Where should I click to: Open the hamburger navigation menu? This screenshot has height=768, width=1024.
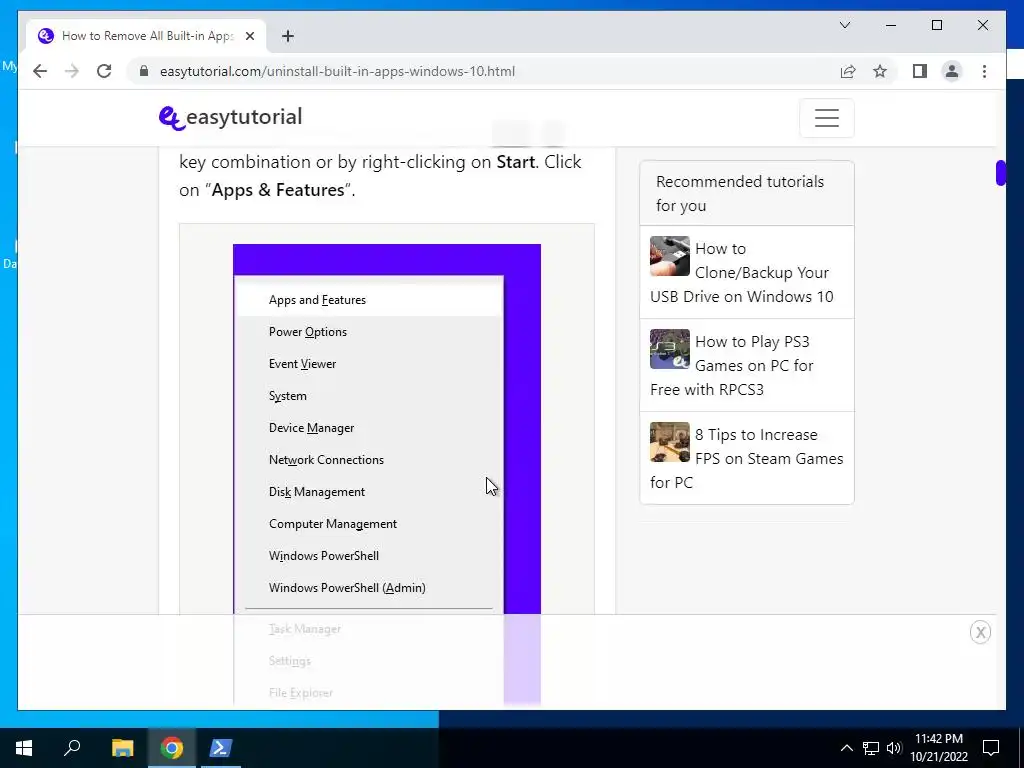(x=827, y=118)
